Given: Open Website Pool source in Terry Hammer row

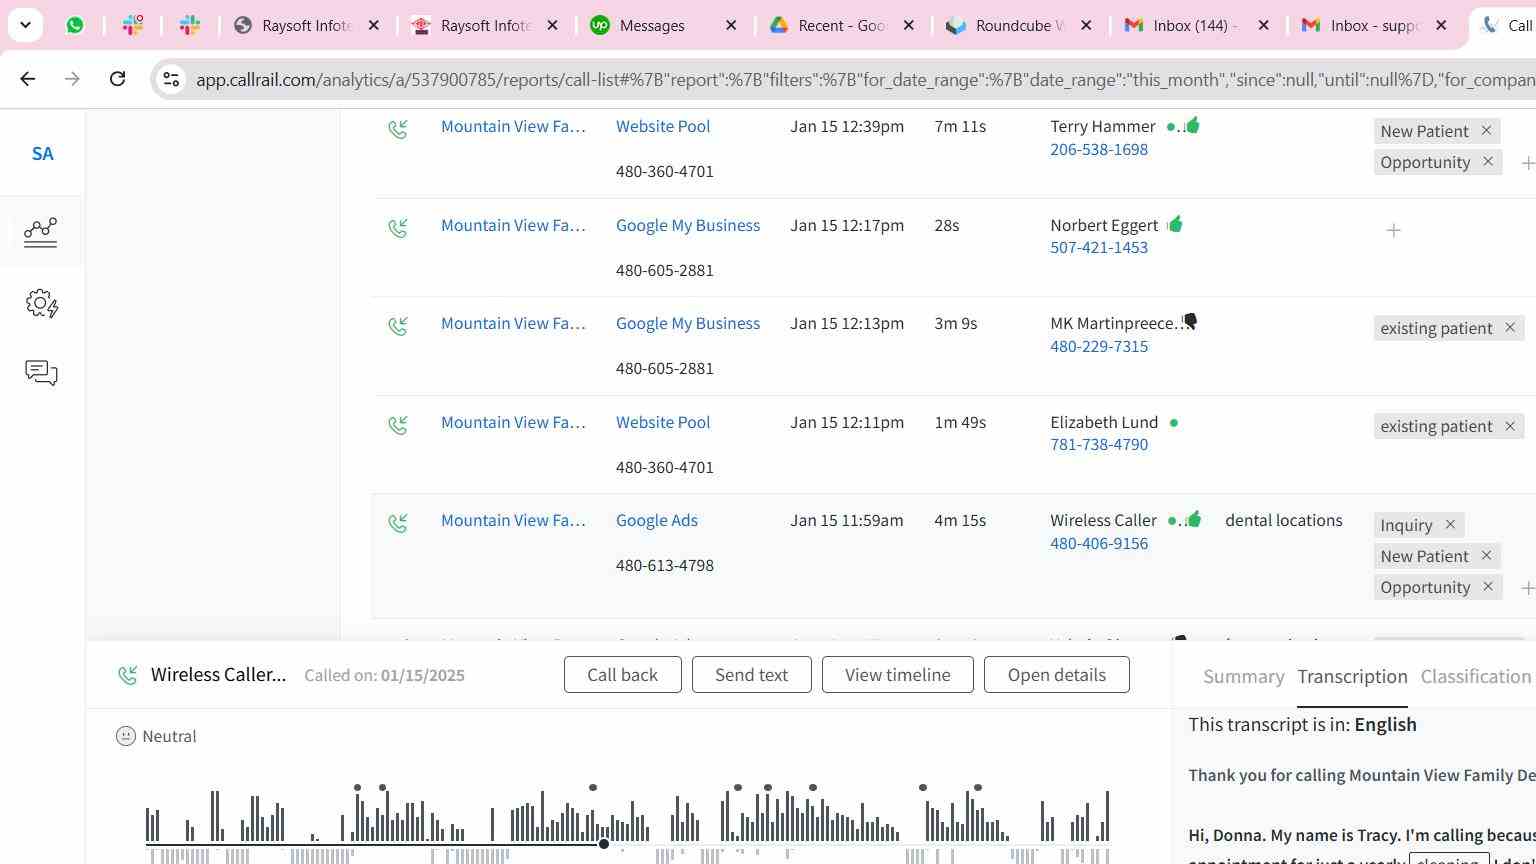Looking at the screenshot, I should pos(663,126).
